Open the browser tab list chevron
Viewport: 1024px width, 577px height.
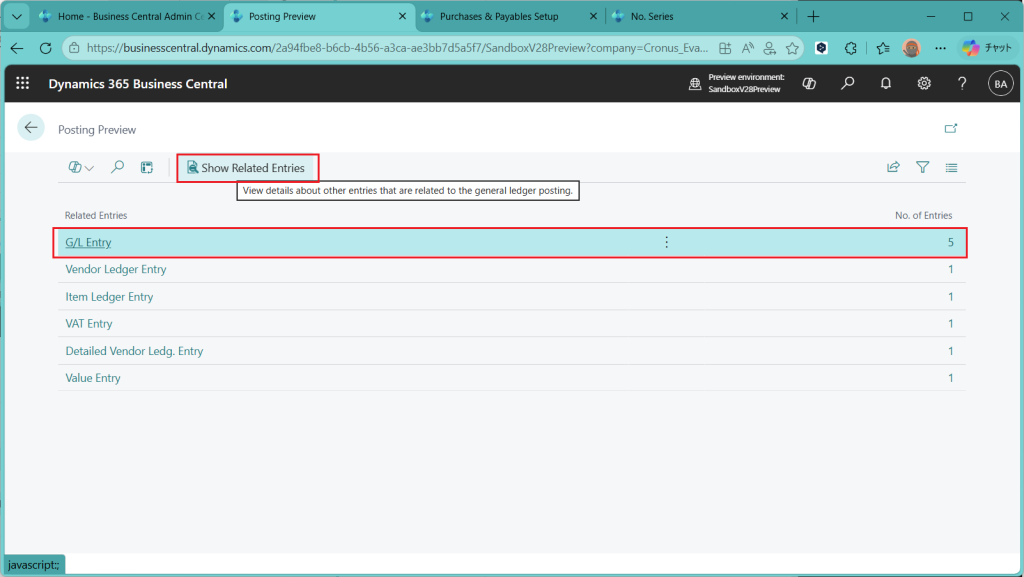(x=16, y=17)
